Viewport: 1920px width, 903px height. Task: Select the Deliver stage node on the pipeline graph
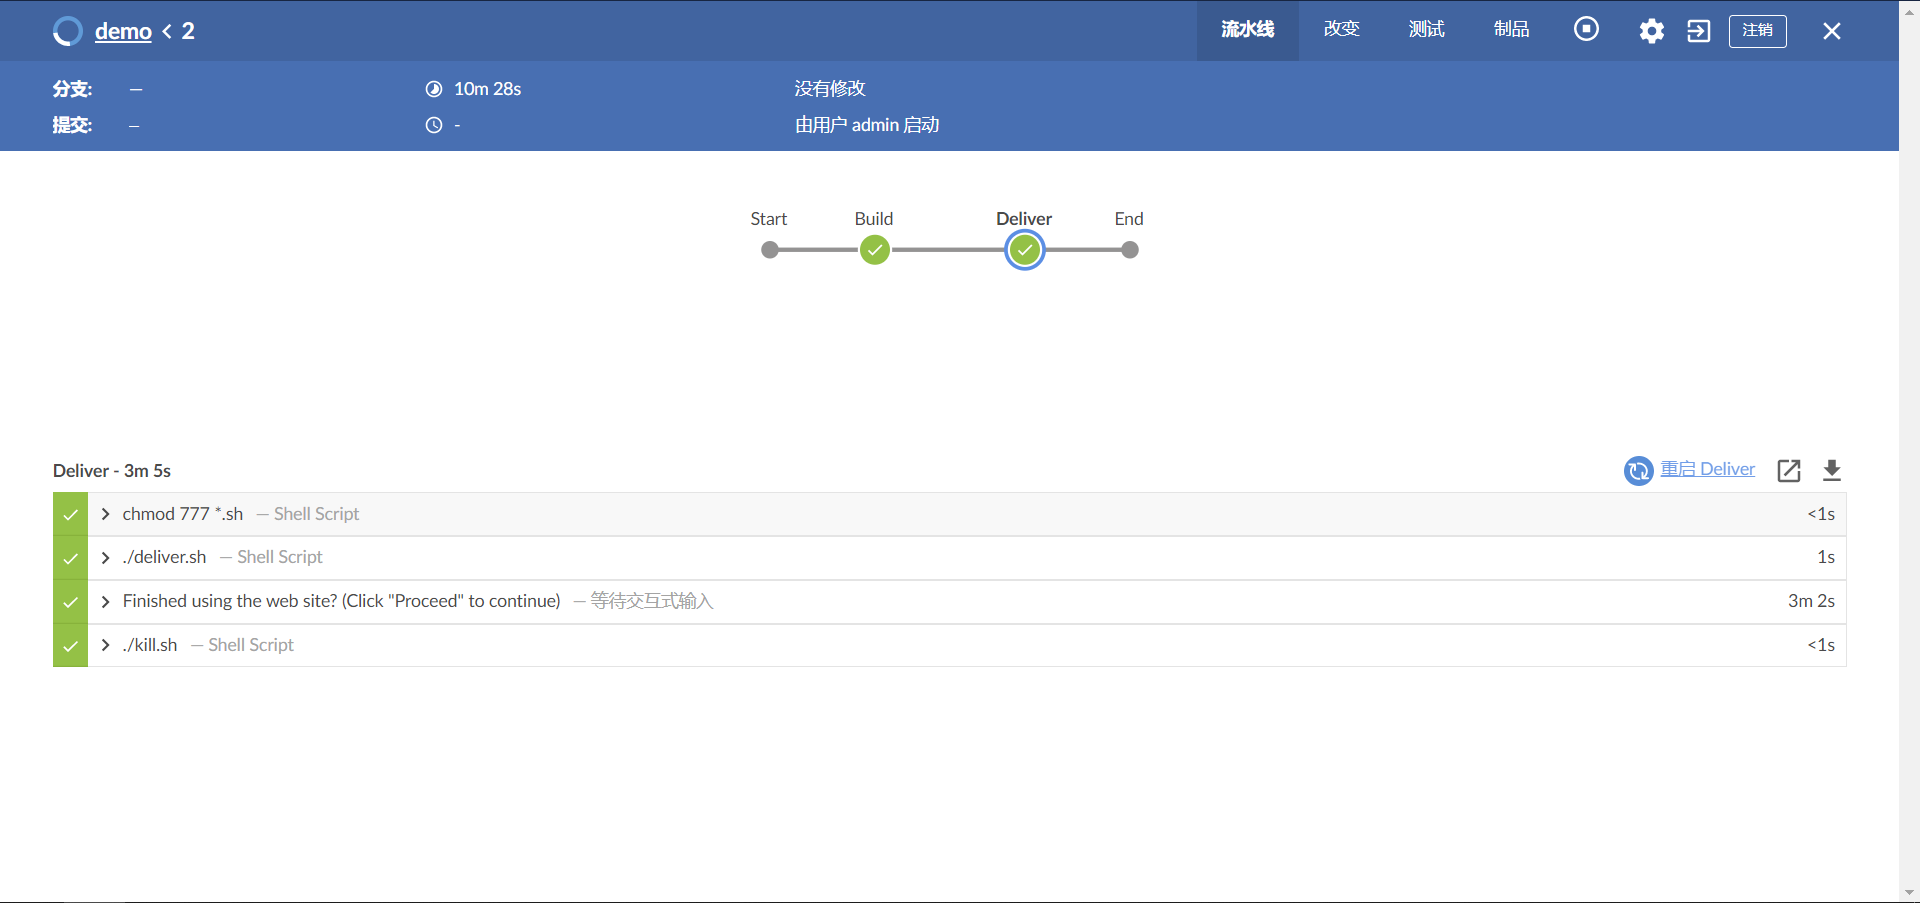point(1024,250)
